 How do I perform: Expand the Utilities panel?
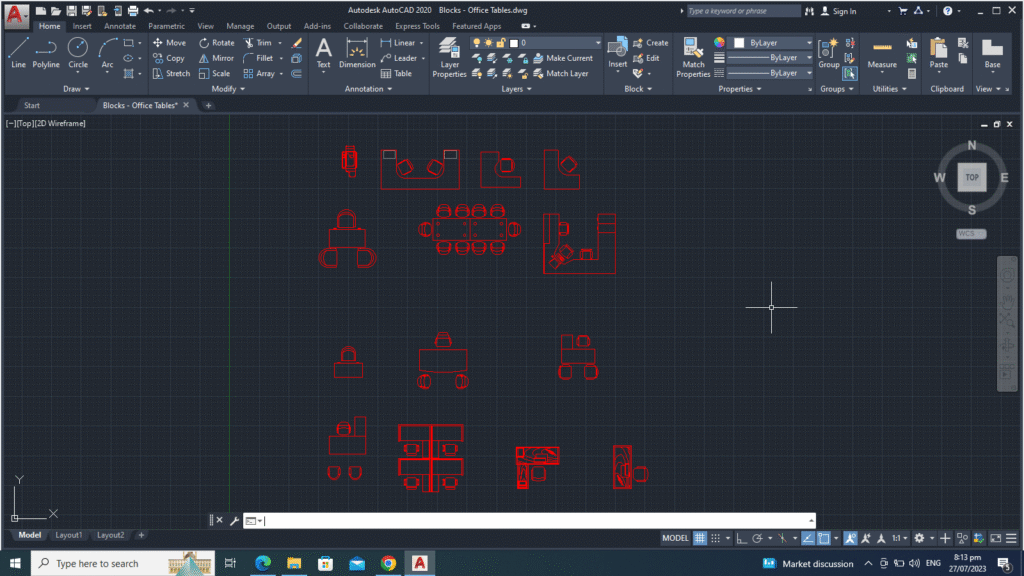pos(889,89)
